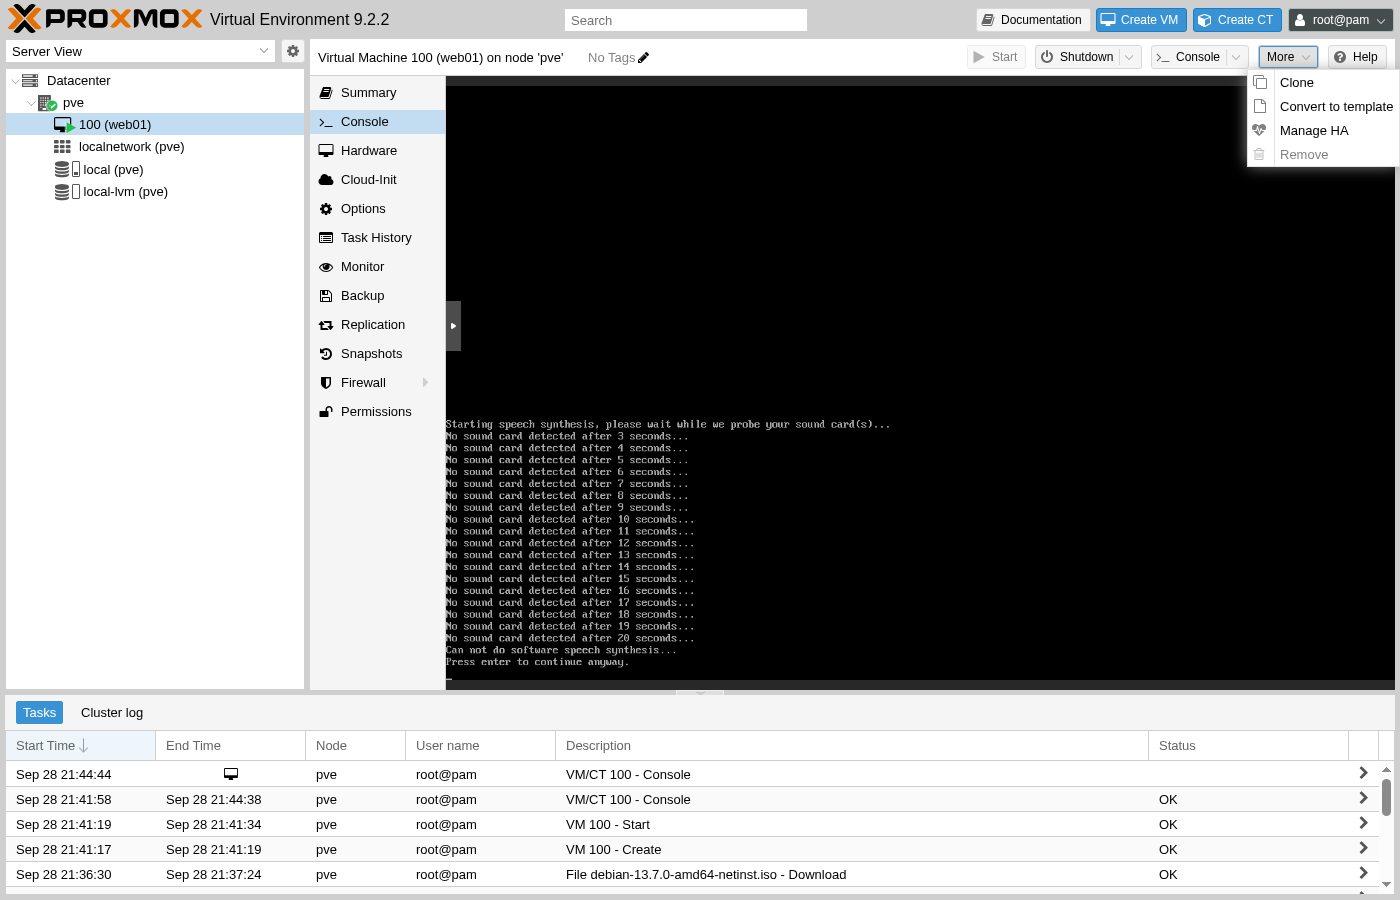Open the More dropdown button
1400x900 pixels.
tap(1288, 57)
